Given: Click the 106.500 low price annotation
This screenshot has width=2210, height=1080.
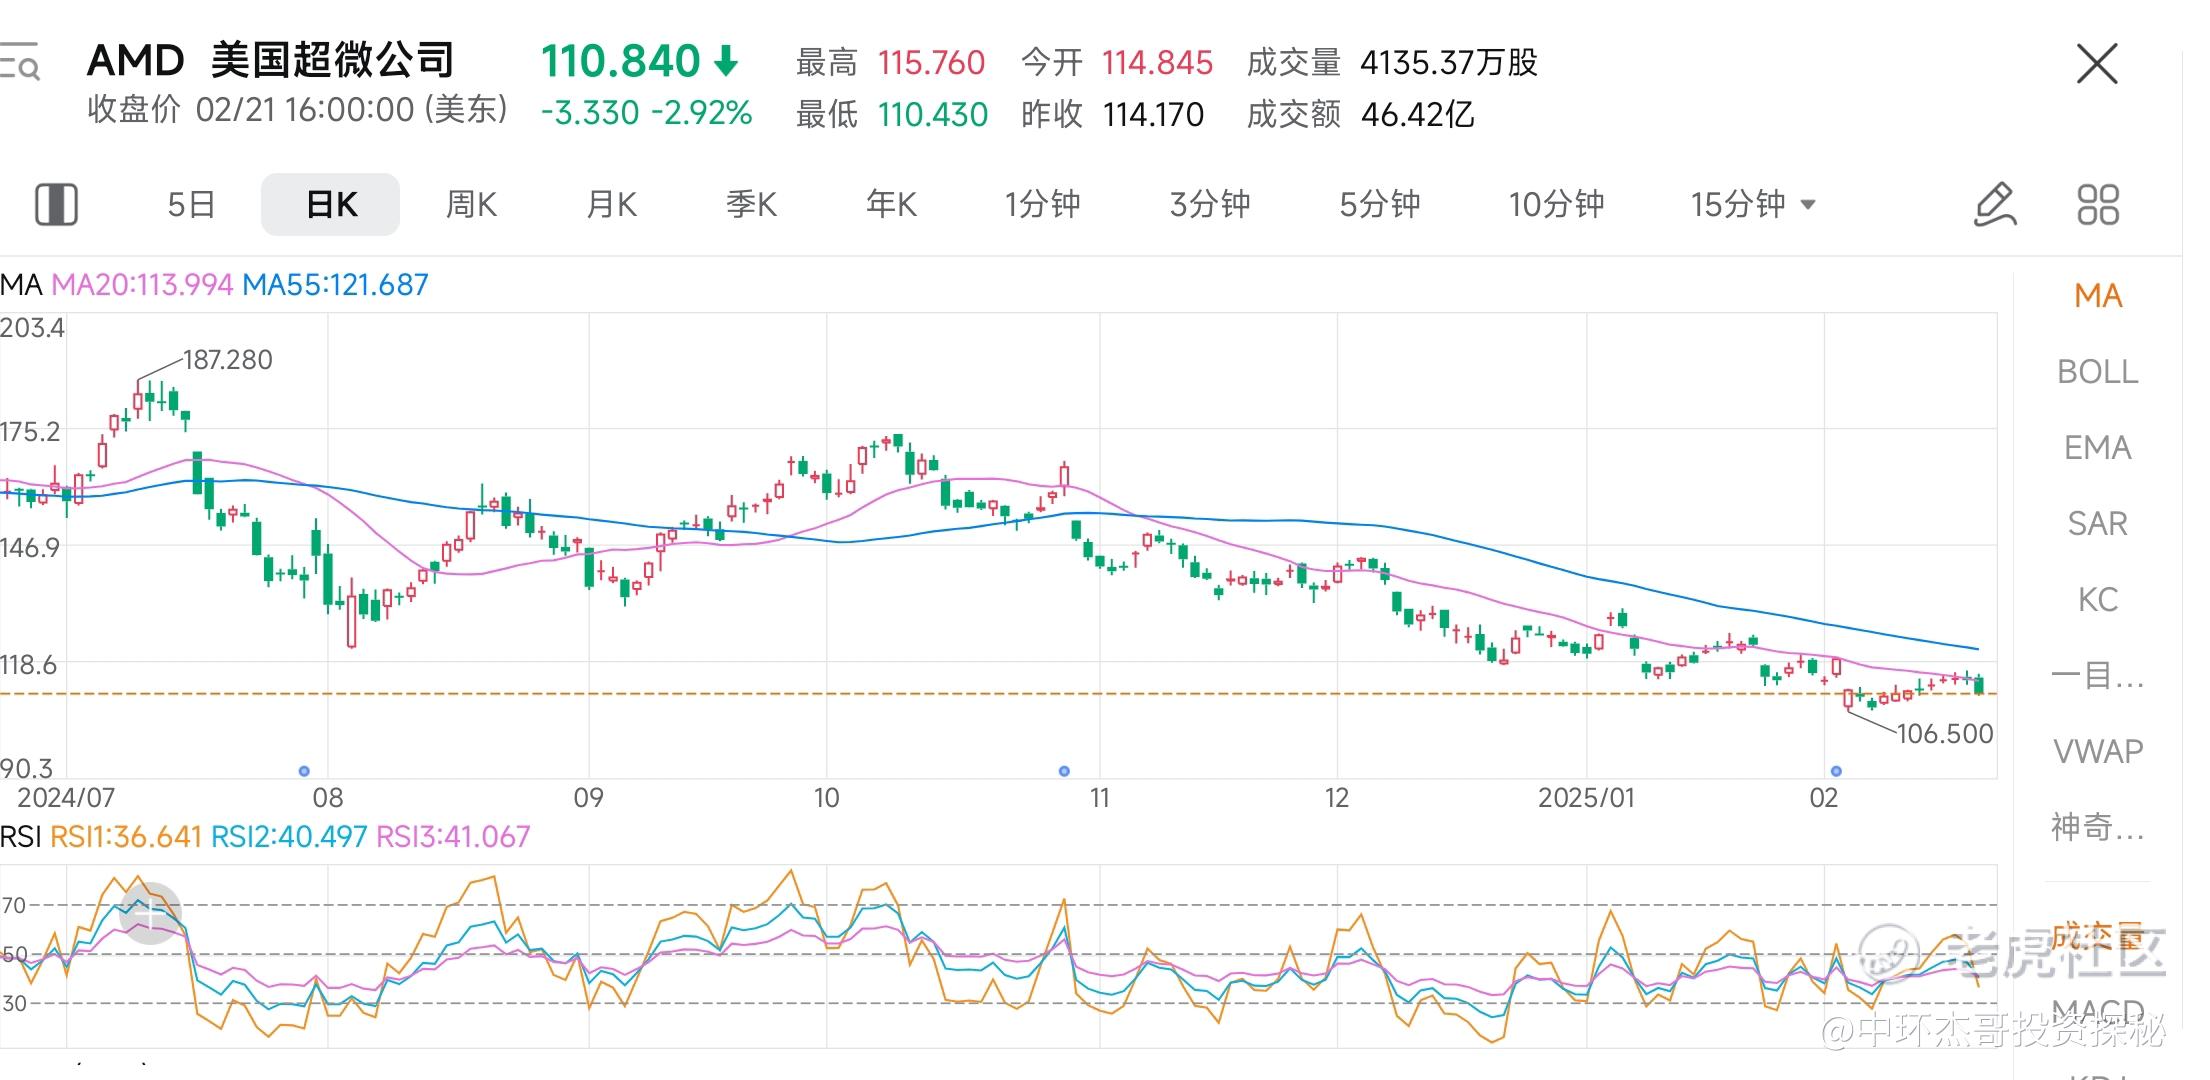Looking at the screenshot, I should coord(1945,734).
